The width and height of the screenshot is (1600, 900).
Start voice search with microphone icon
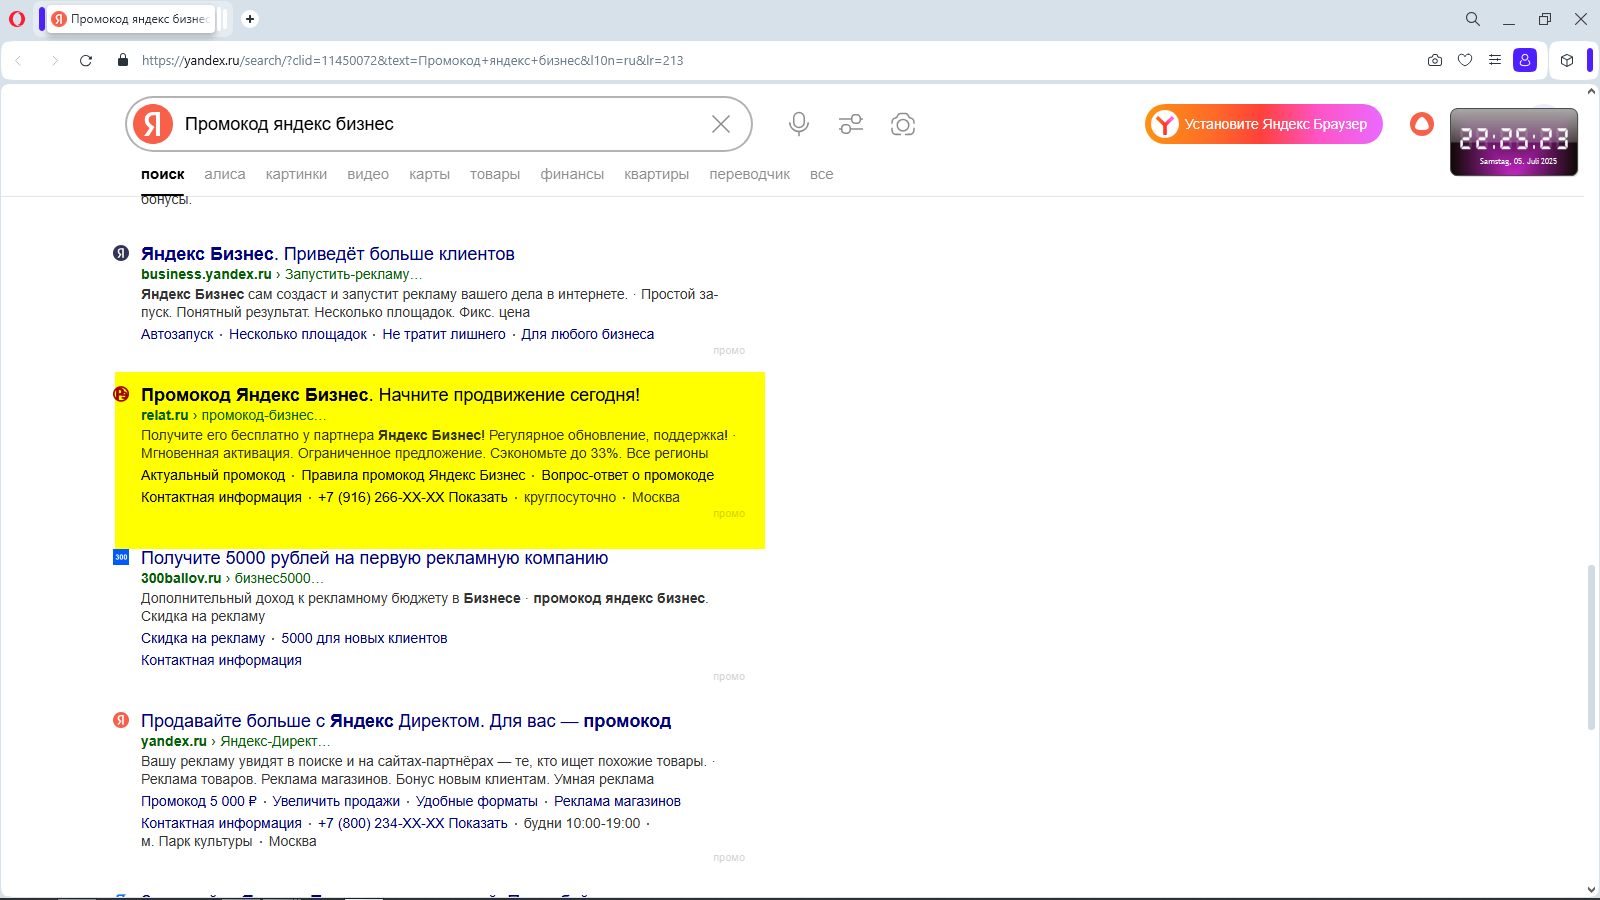(x=799, y=124)
